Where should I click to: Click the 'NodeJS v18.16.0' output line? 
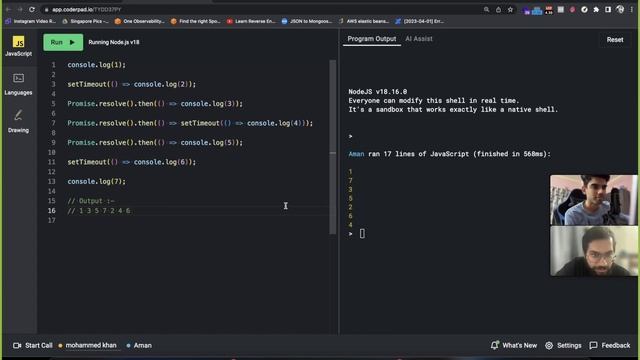pyautogui.click(x=378, y=92)
